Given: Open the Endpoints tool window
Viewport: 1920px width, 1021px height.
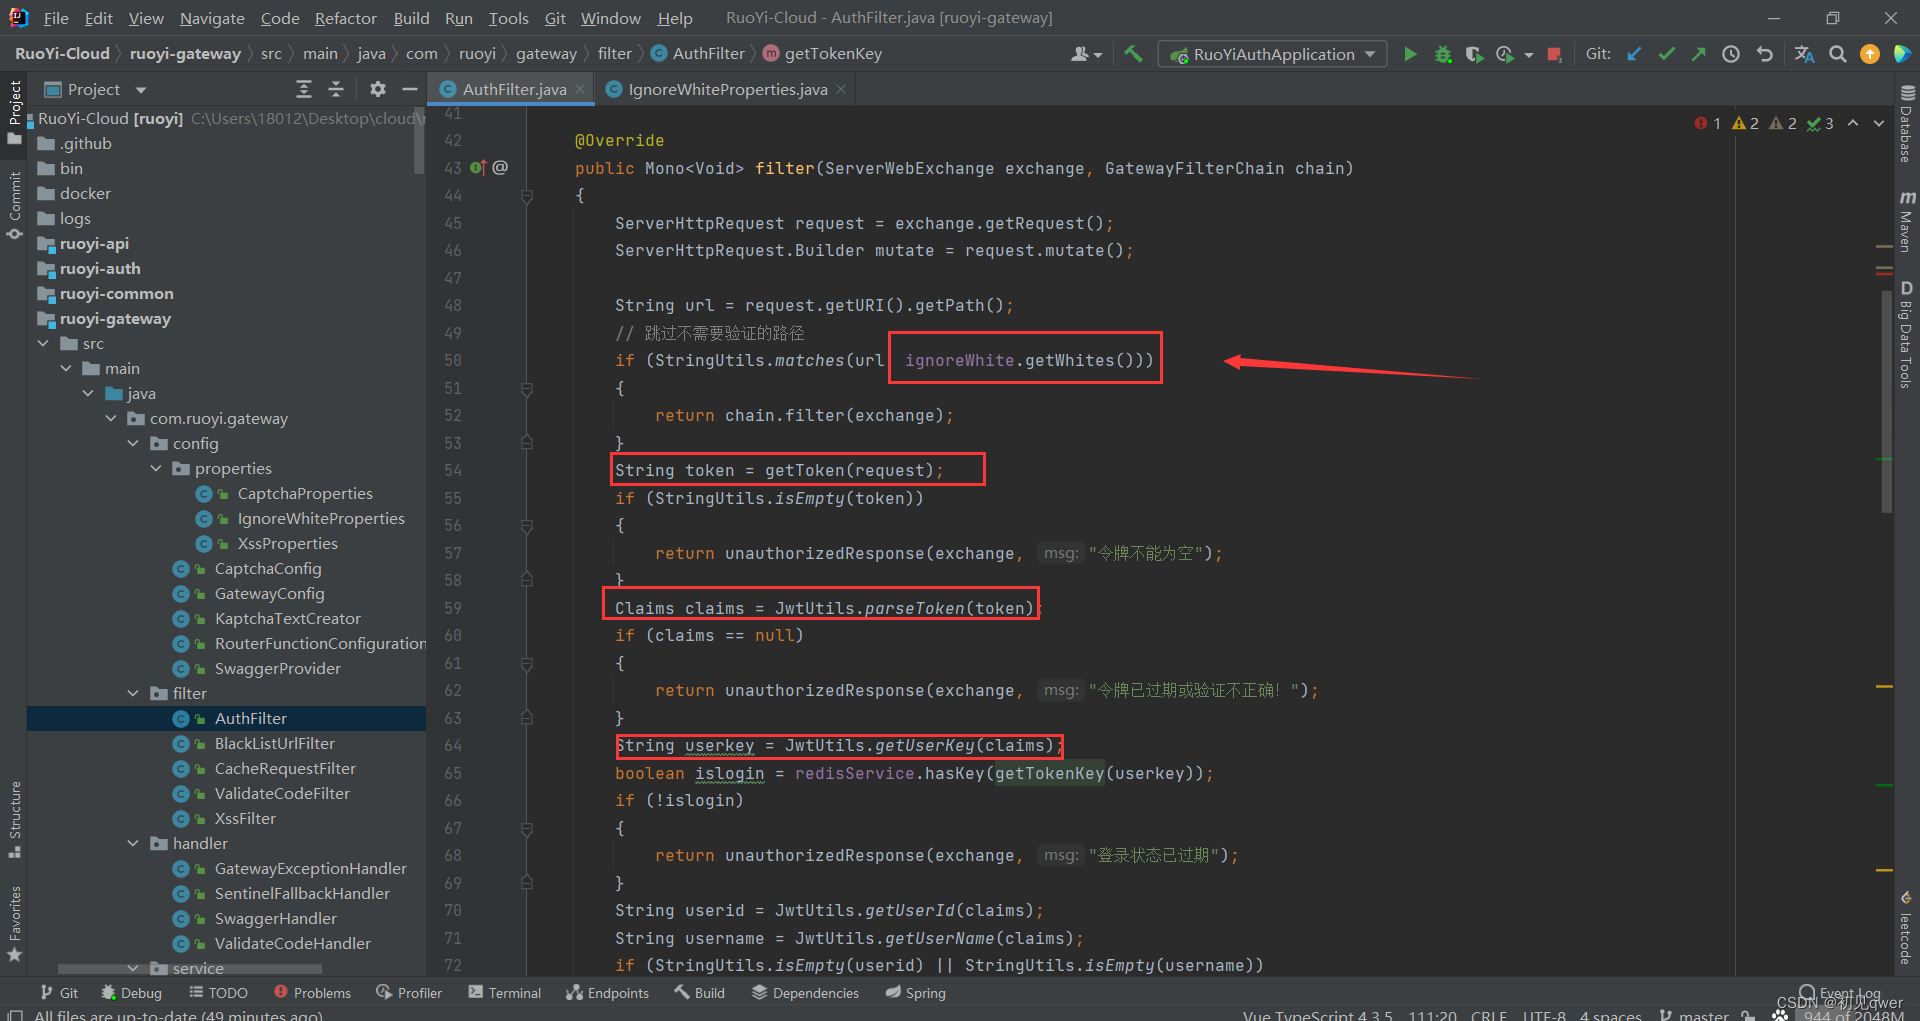Looking at the screenshot, I should point(607,993).
